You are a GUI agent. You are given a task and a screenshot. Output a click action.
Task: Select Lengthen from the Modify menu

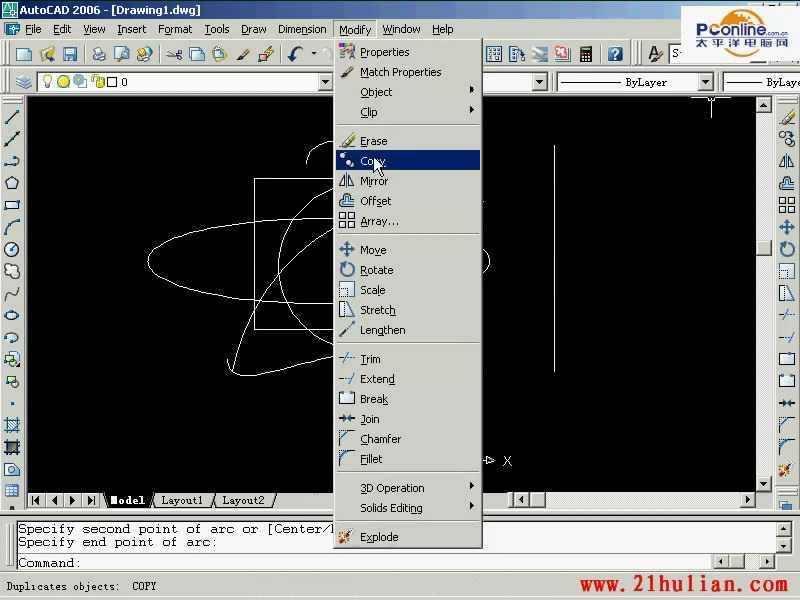click(x=408, y=330)
